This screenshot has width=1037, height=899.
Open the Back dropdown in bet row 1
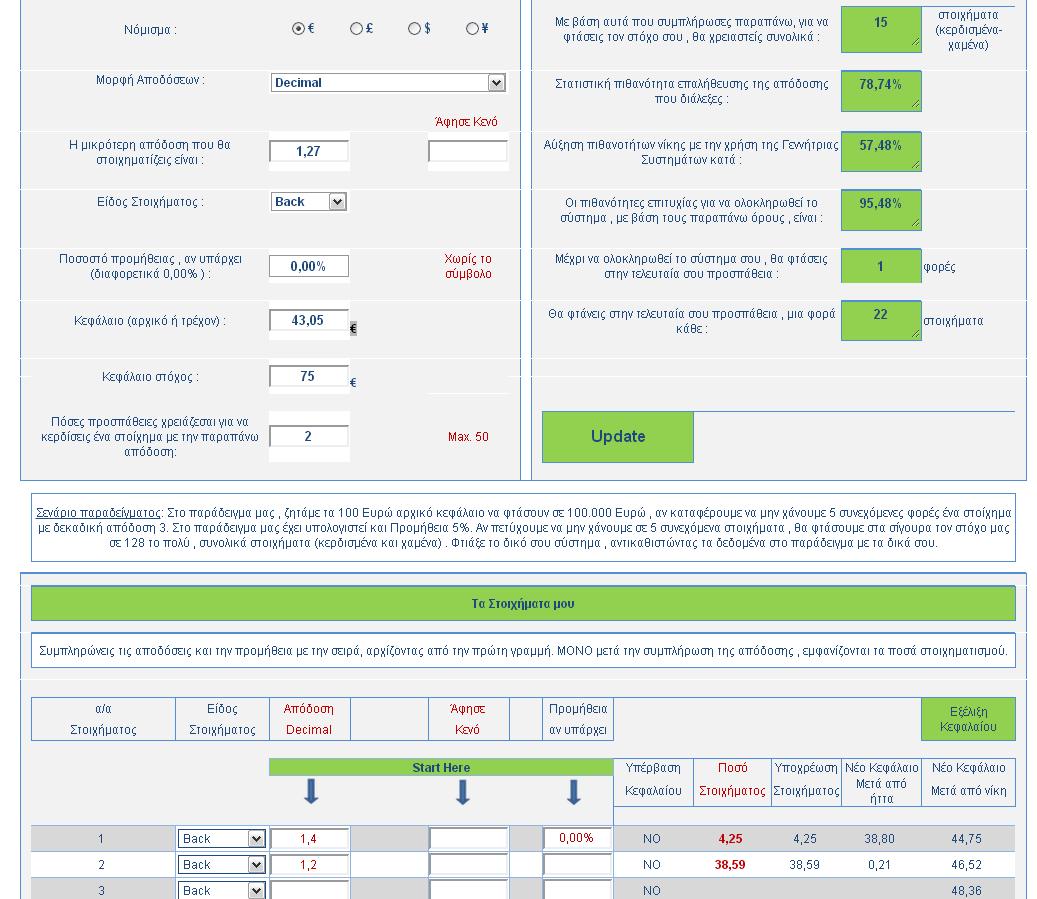click(222, 839)
